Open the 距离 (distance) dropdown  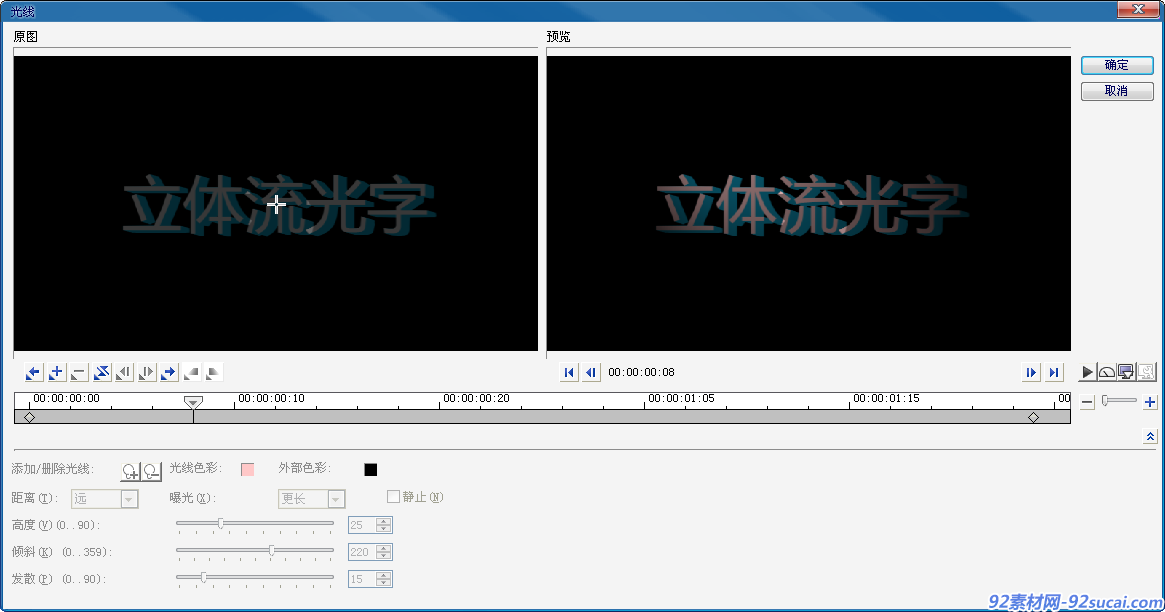(105, 498)
